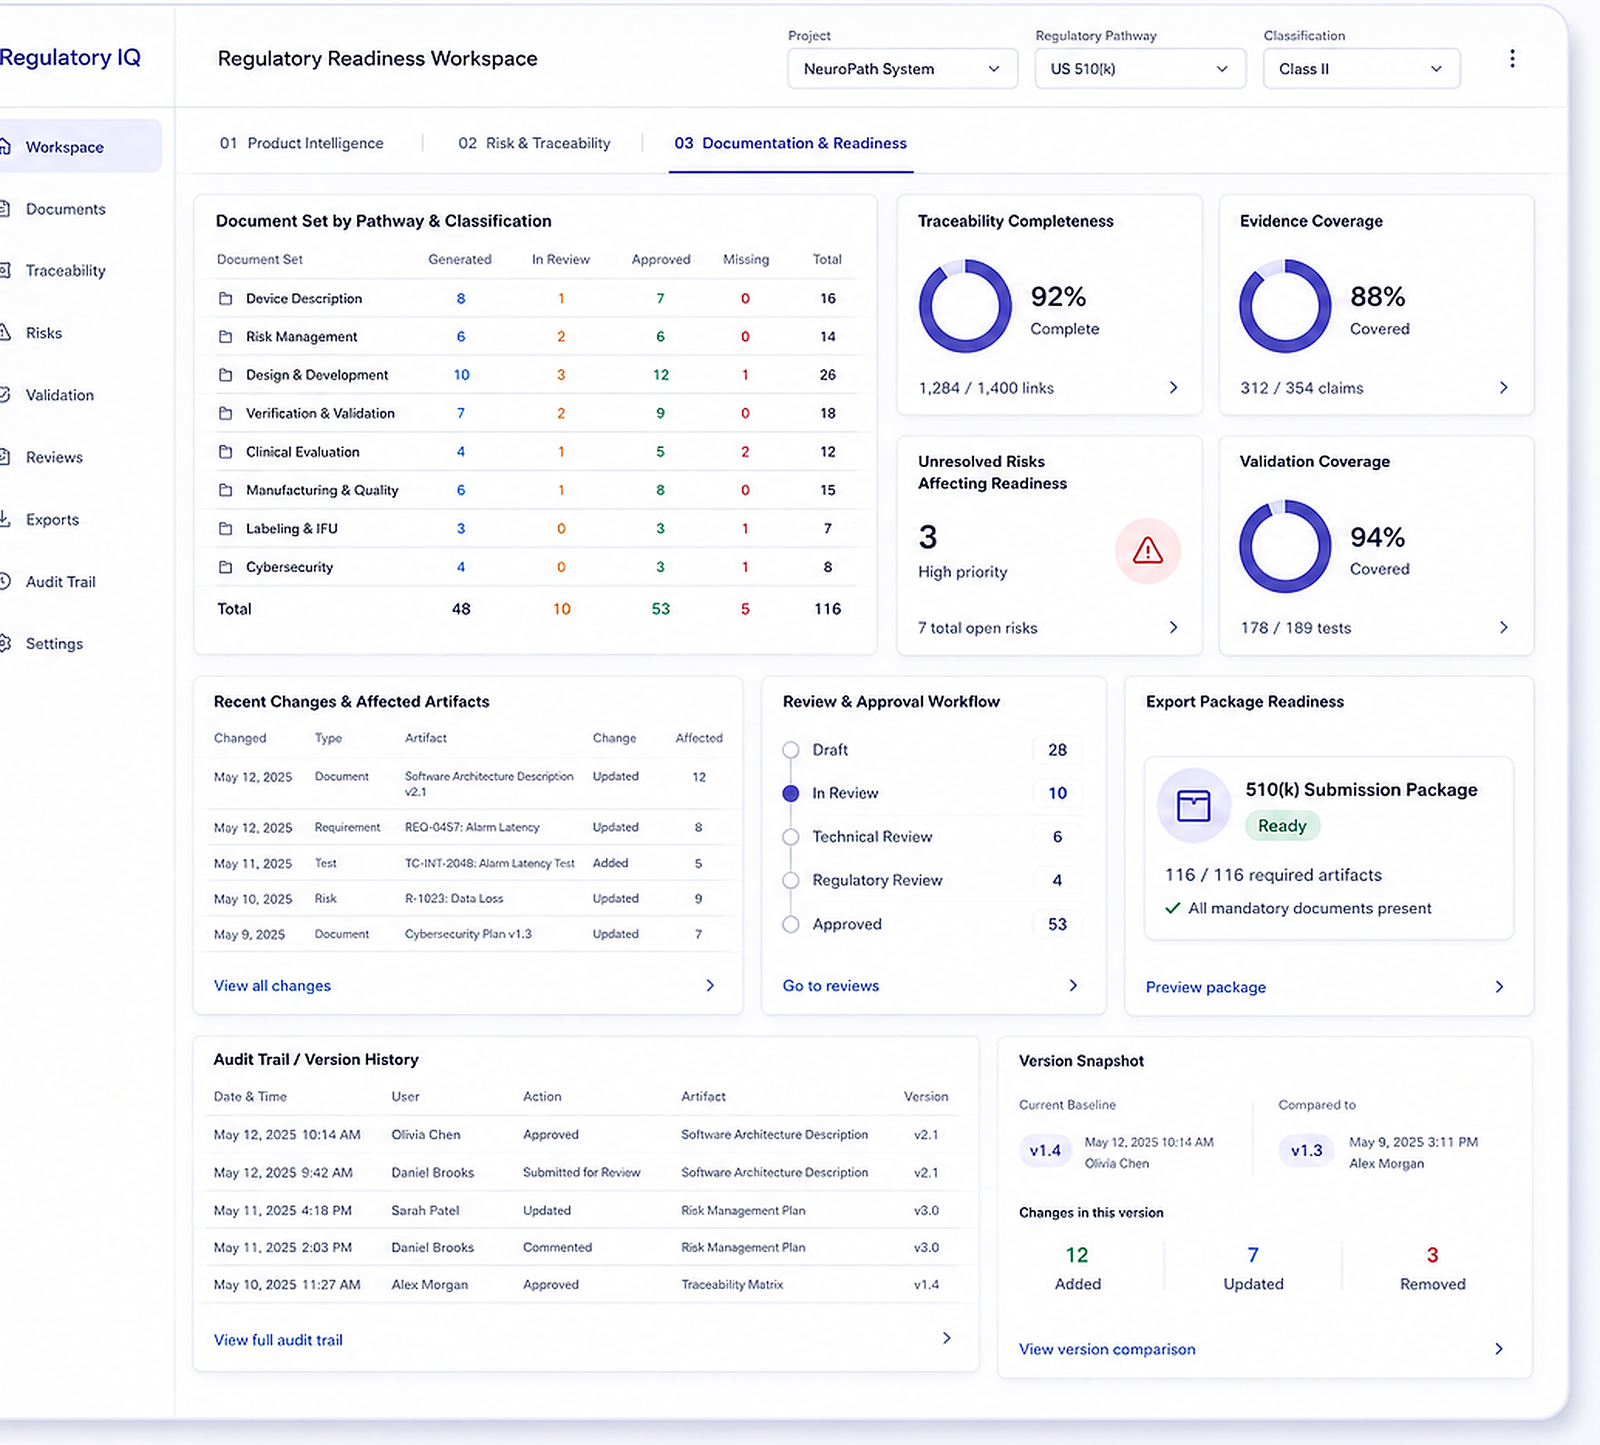This screenshot has height=1445, width=1600.
Task: Click R-1023: Data Loss artifact
Action: coord(454,899)
